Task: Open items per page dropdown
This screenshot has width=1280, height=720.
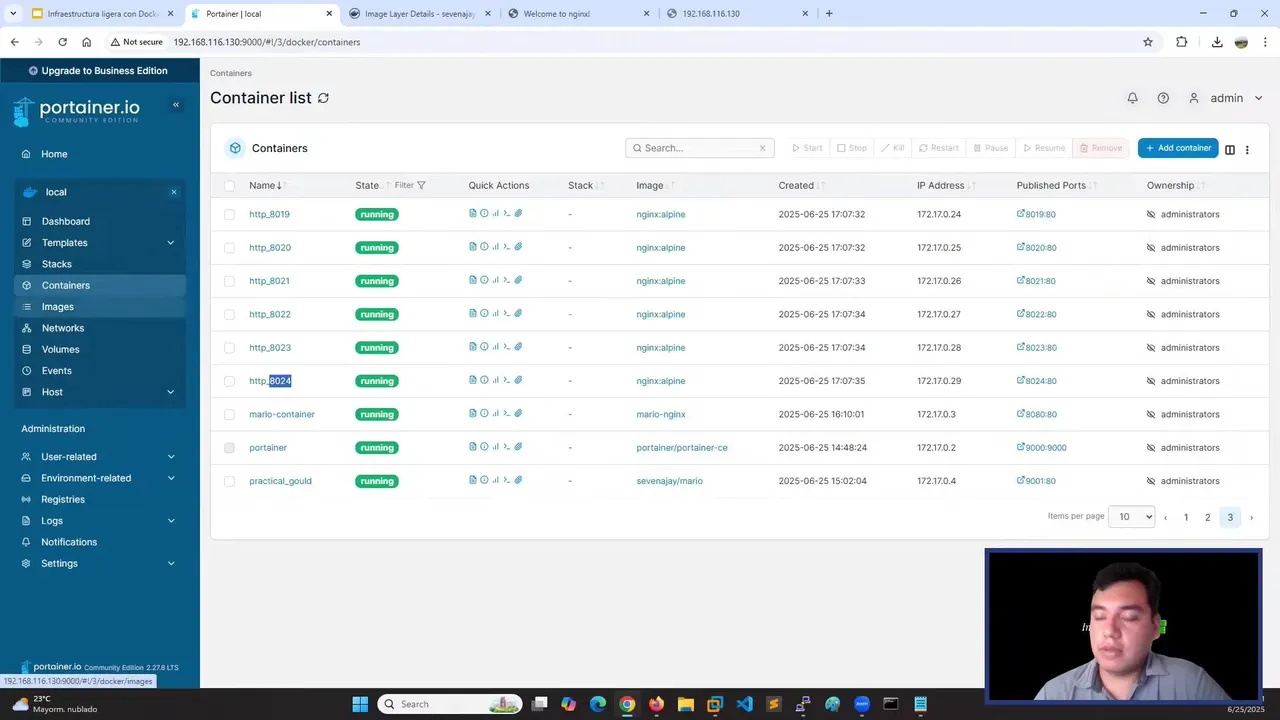Action: point(1132,517)
